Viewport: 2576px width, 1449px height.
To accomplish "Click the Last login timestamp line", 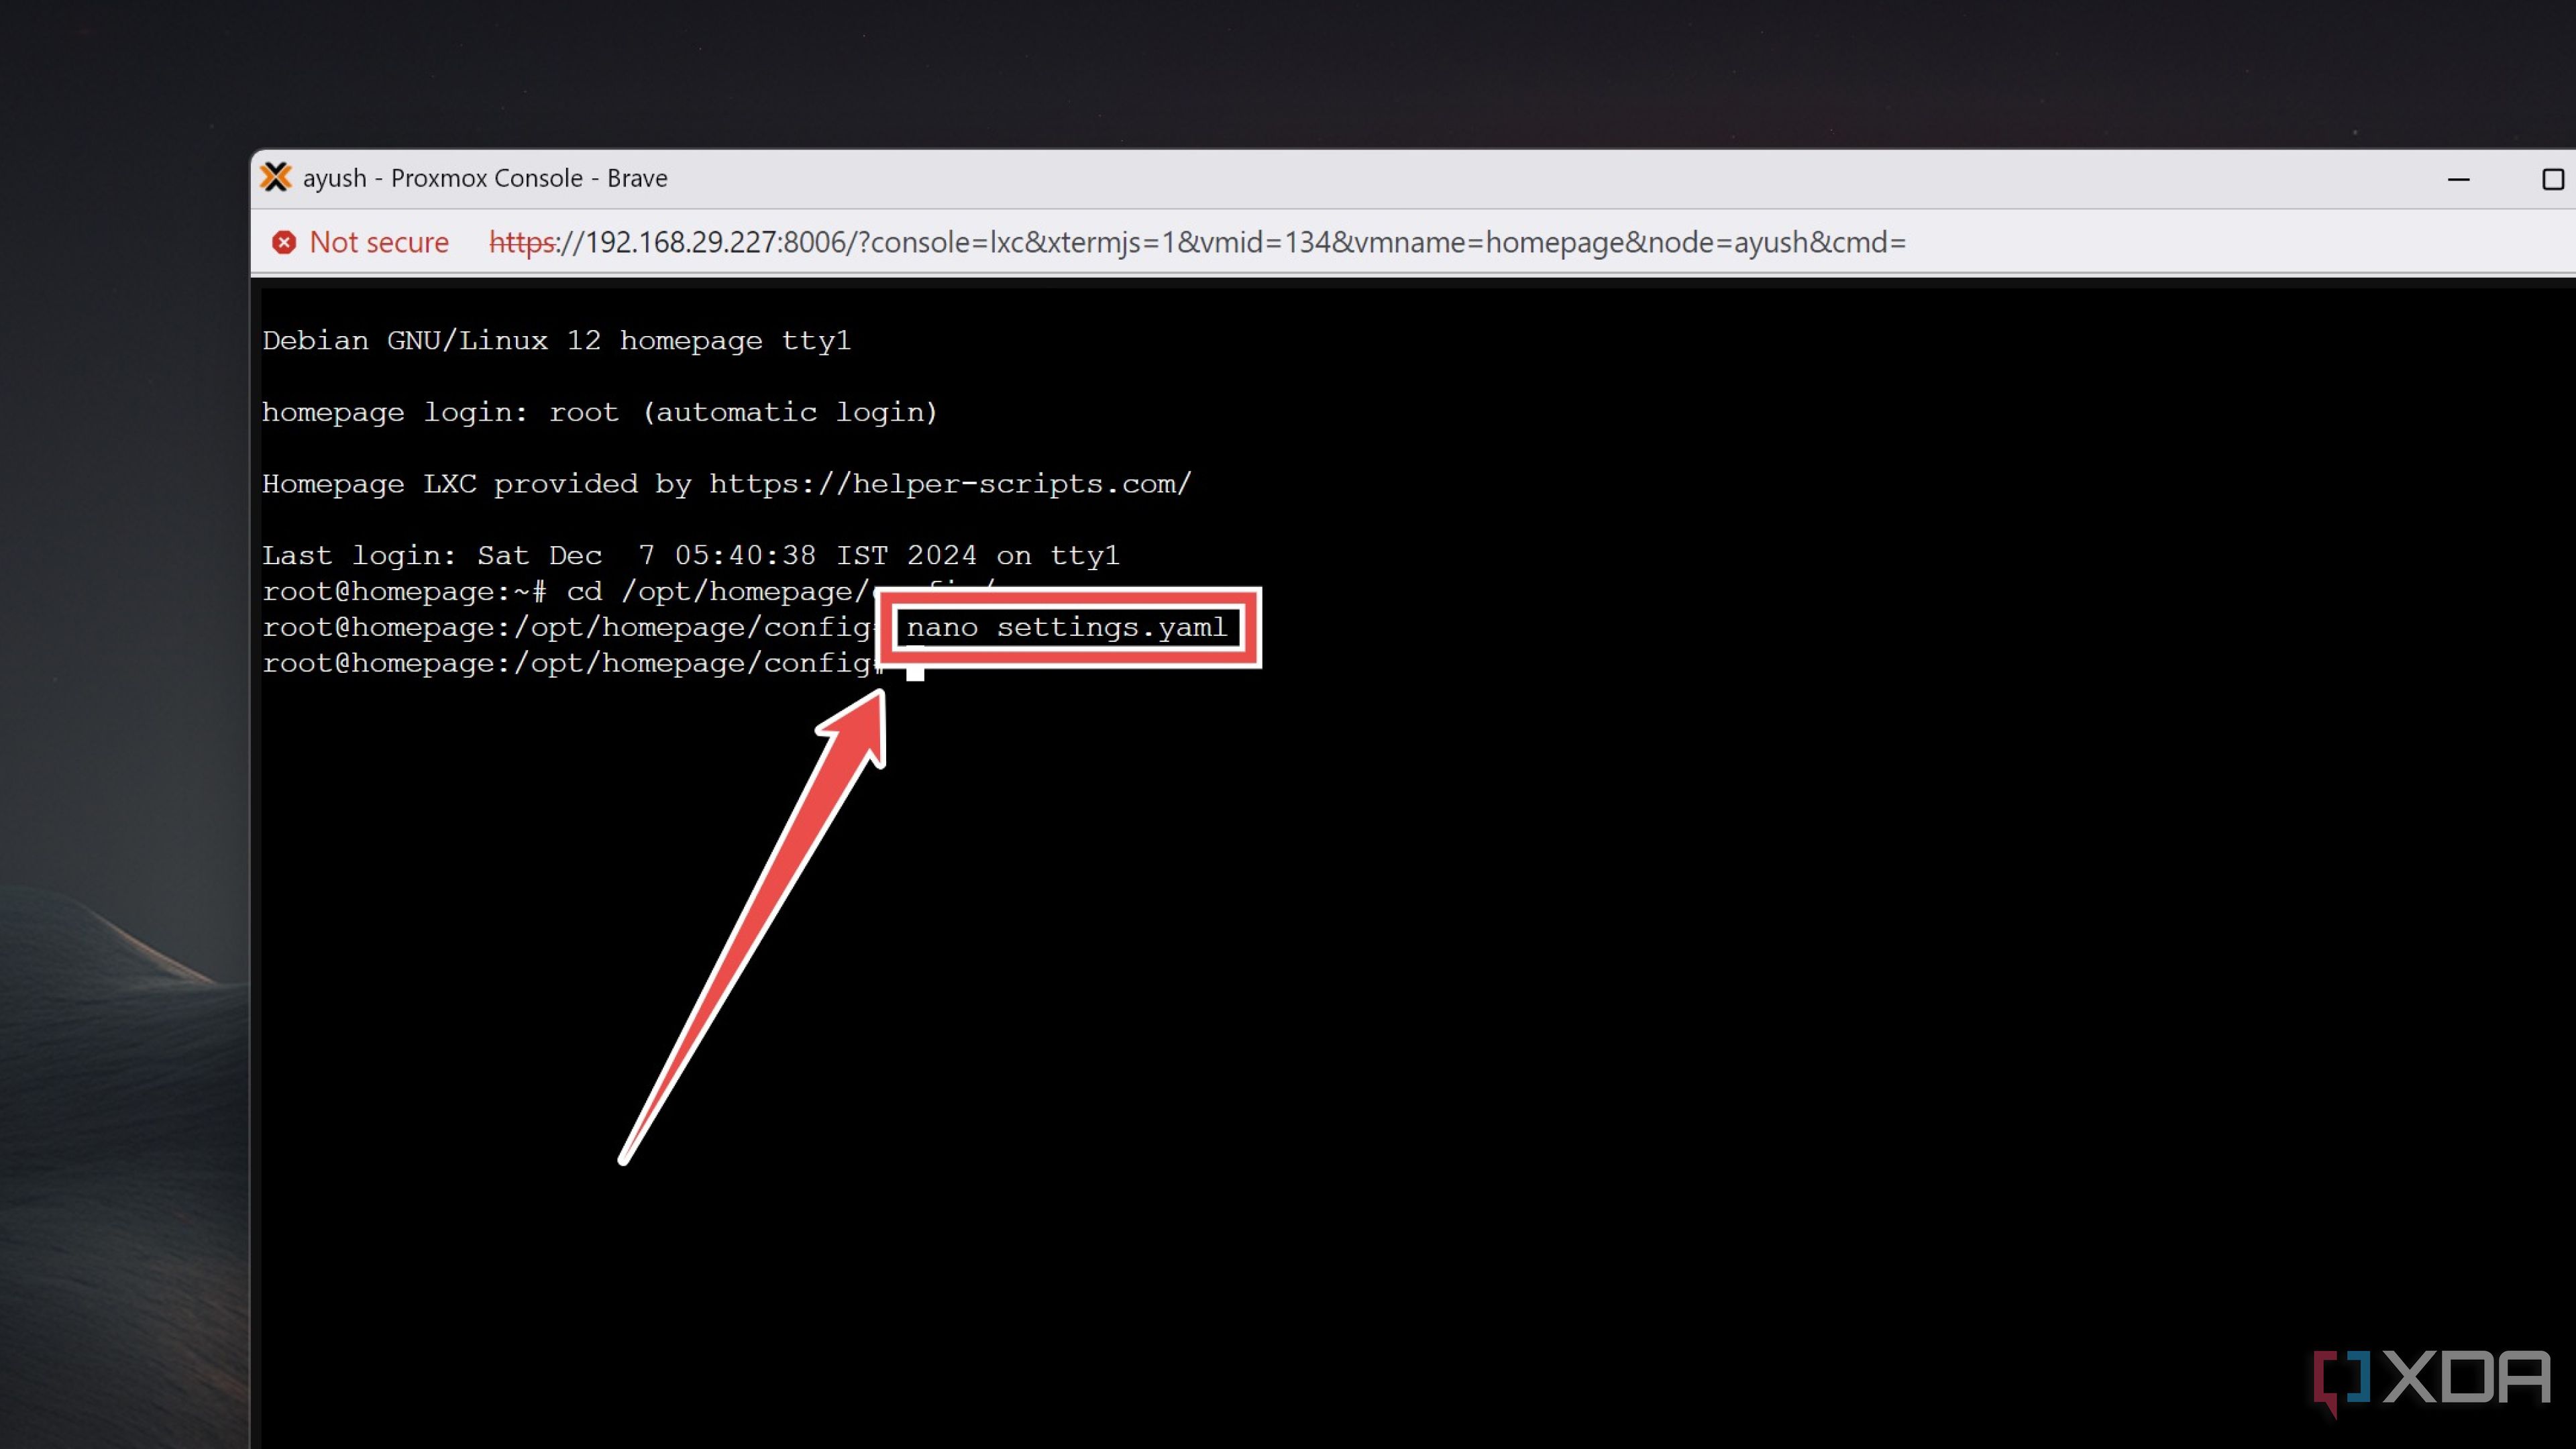I will tap(690, 555).
